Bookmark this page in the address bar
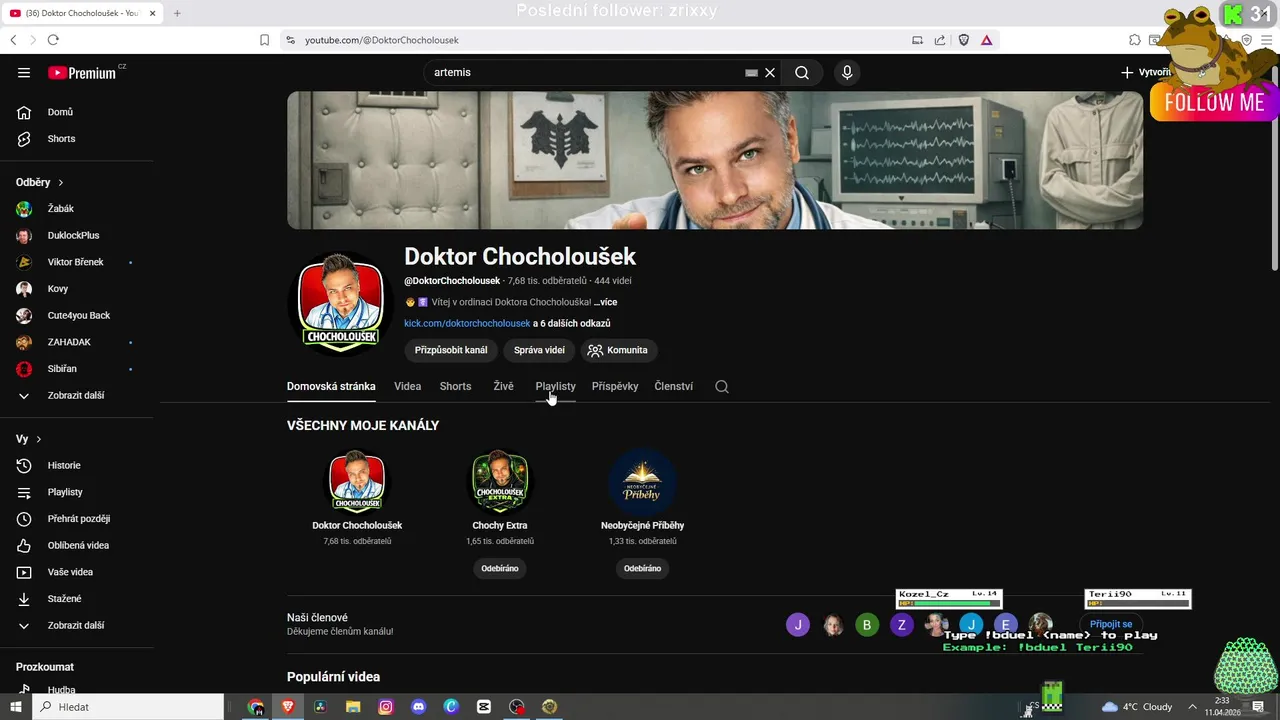 [x=264, y=40]
